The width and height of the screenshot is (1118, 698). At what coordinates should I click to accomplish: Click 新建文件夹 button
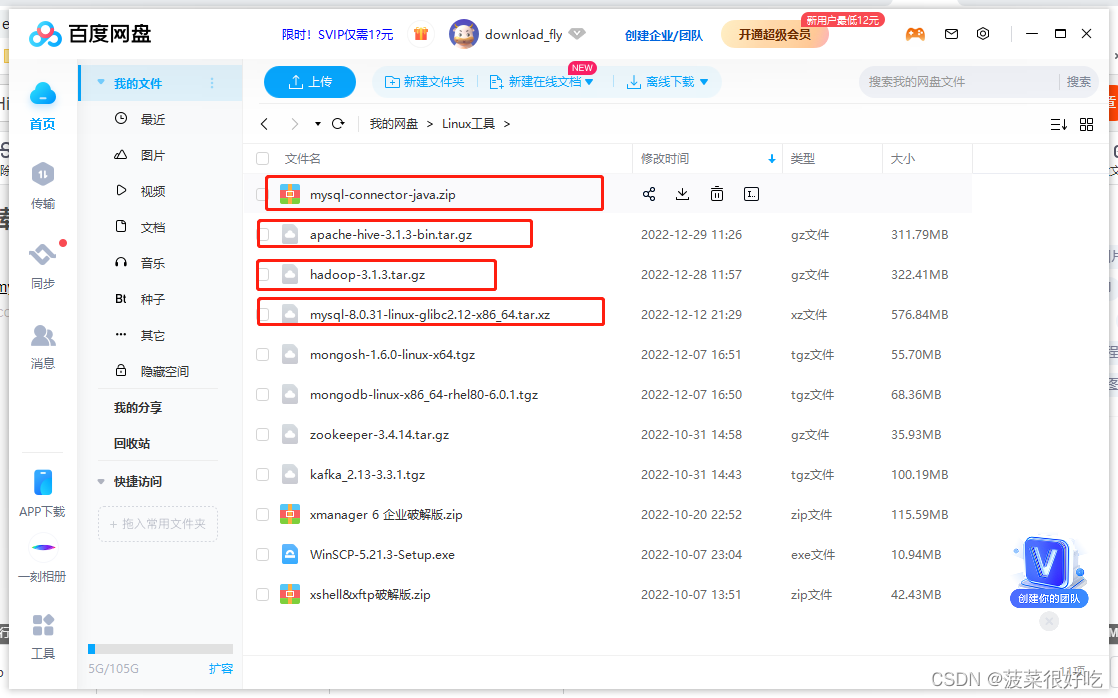coord(424,82)
